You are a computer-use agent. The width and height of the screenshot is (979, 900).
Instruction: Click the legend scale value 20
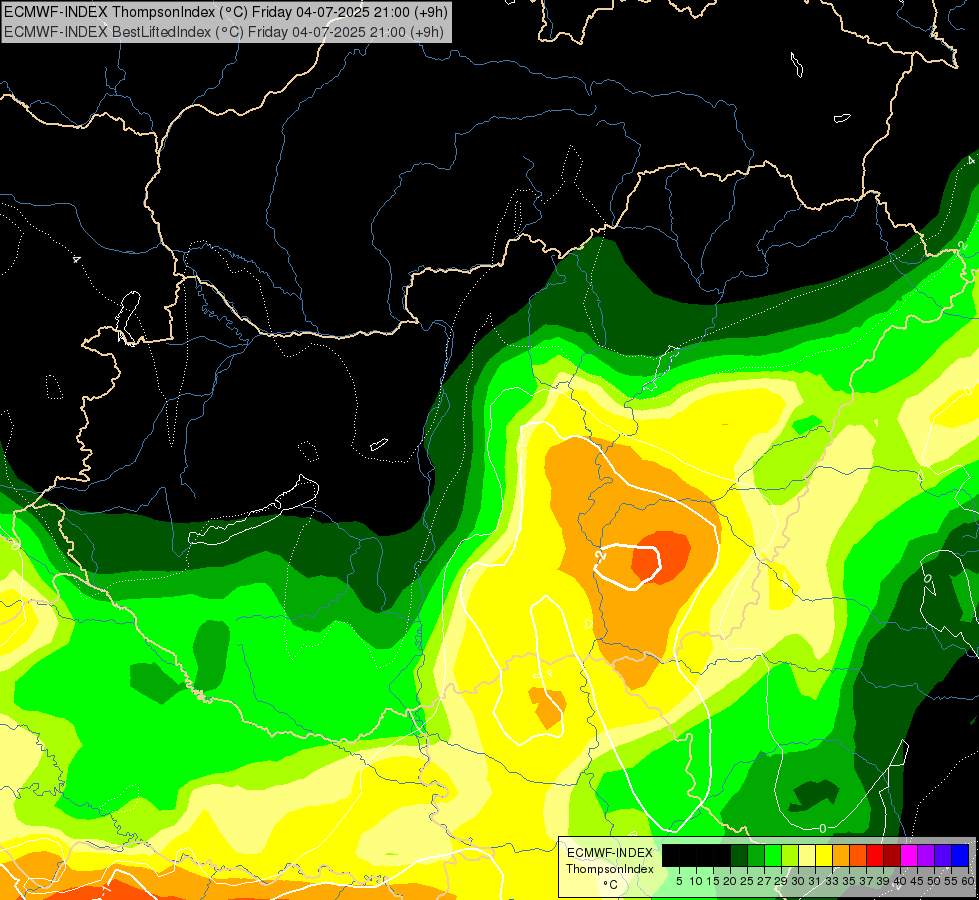(x=729, y=881)
